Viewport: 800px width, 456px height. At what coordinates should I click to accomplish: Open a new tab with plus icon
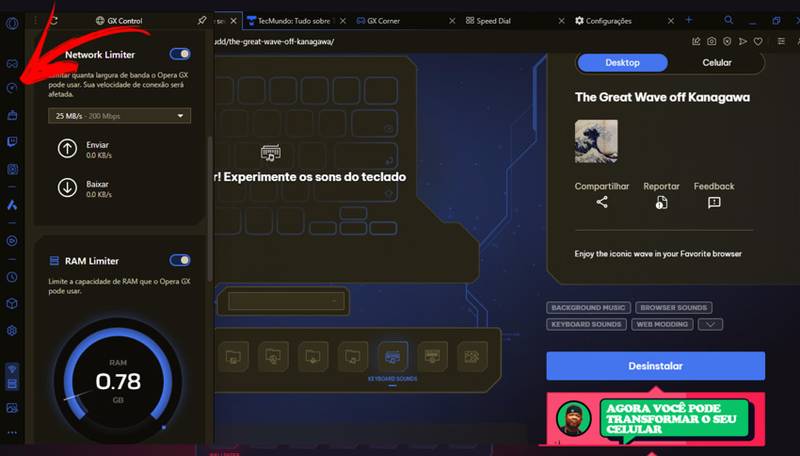click(x=689, y=20)
